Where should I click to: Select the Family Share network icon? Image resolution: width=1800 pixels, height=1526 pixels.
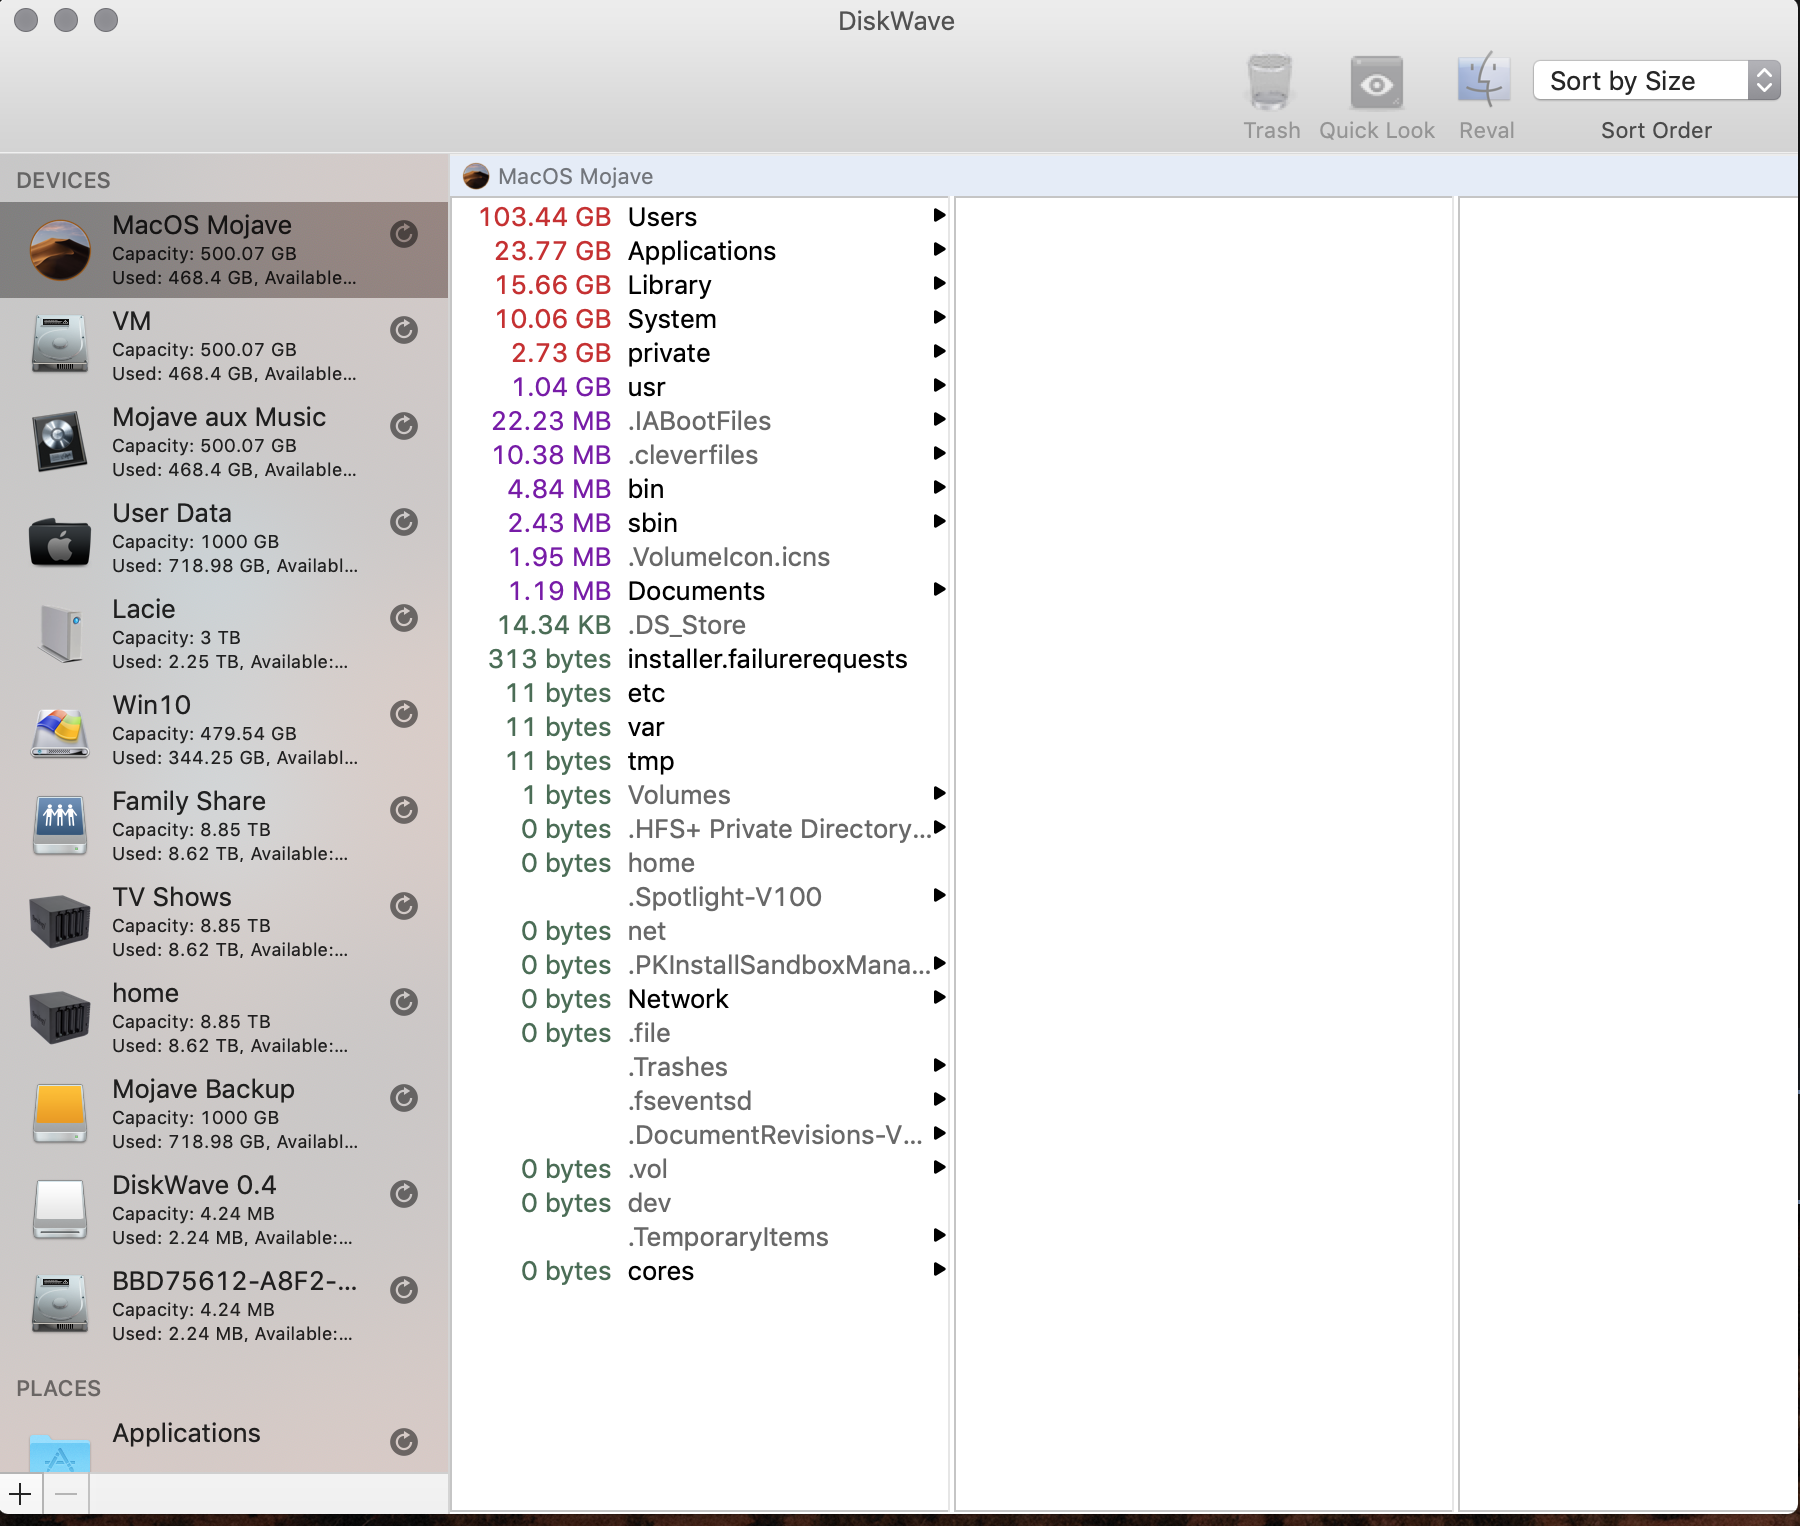(60, 825)
